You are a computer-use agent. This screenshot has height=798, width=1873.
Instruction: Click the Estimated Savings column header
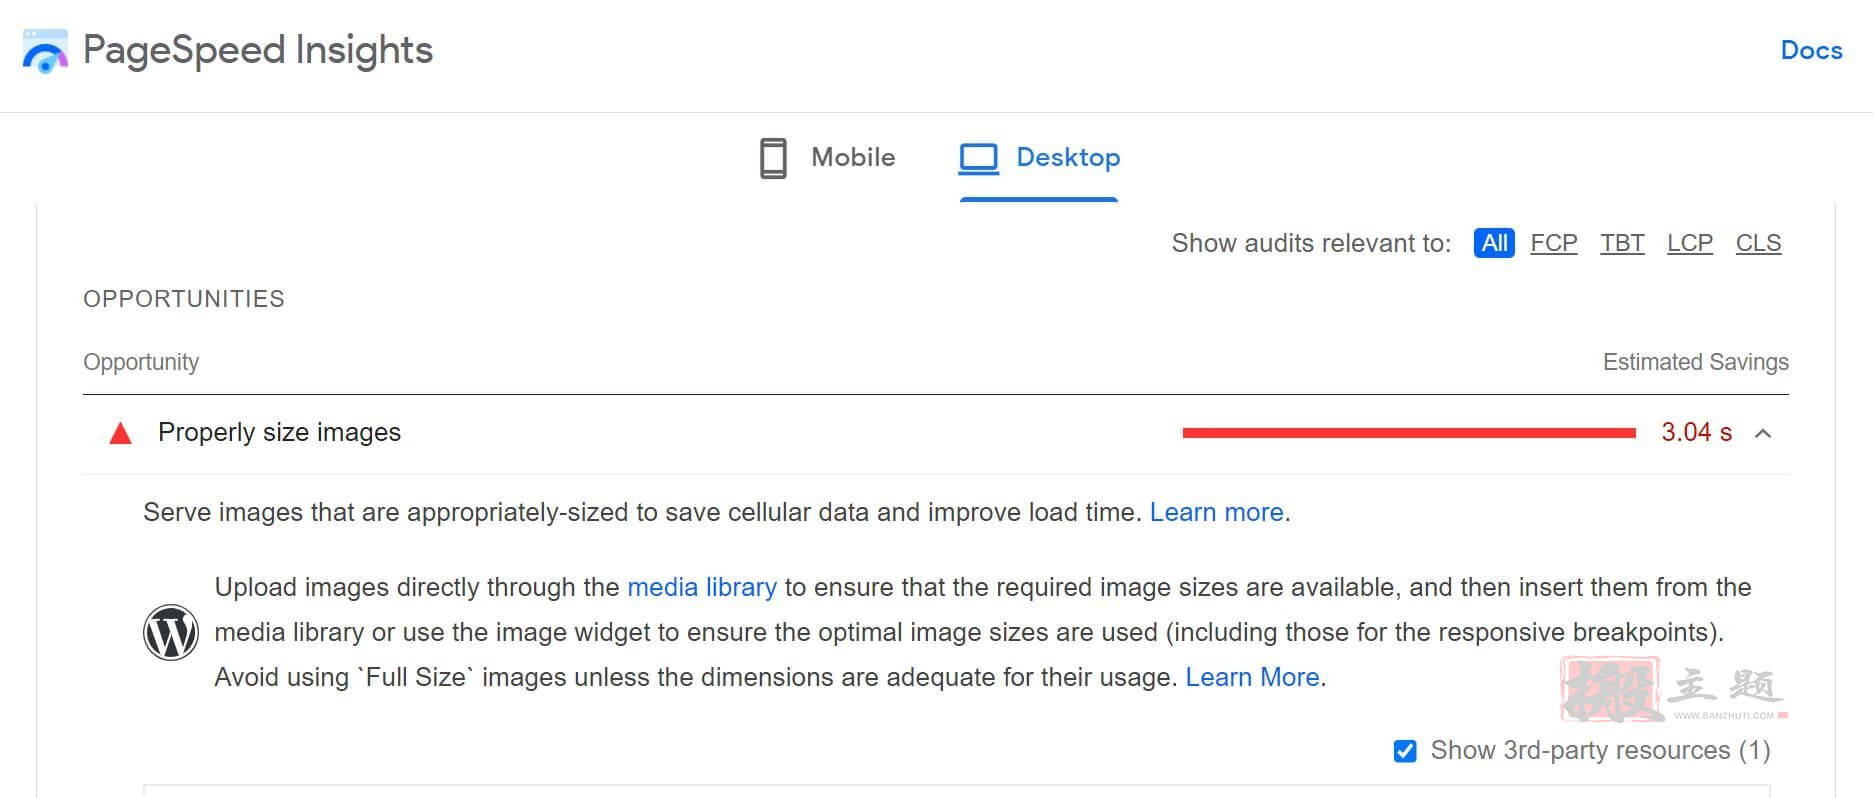[1695, 362]
